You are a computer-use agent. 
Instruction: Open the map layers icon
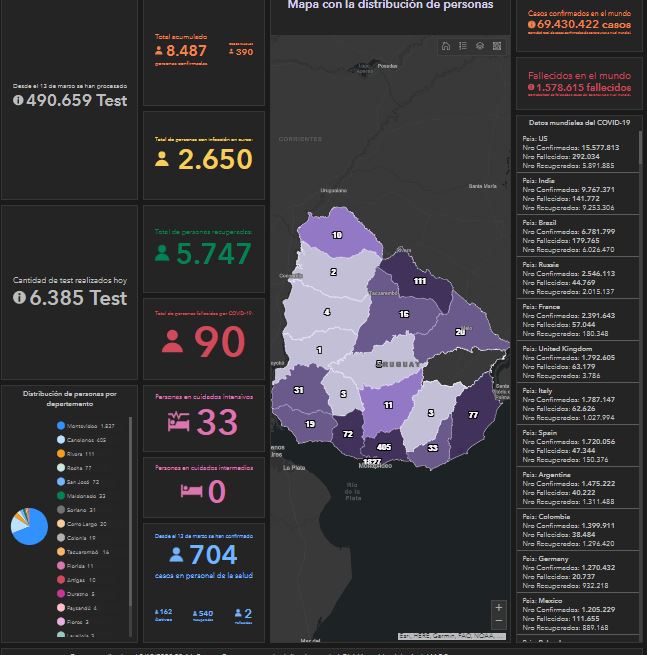click(x=480, y=46)
